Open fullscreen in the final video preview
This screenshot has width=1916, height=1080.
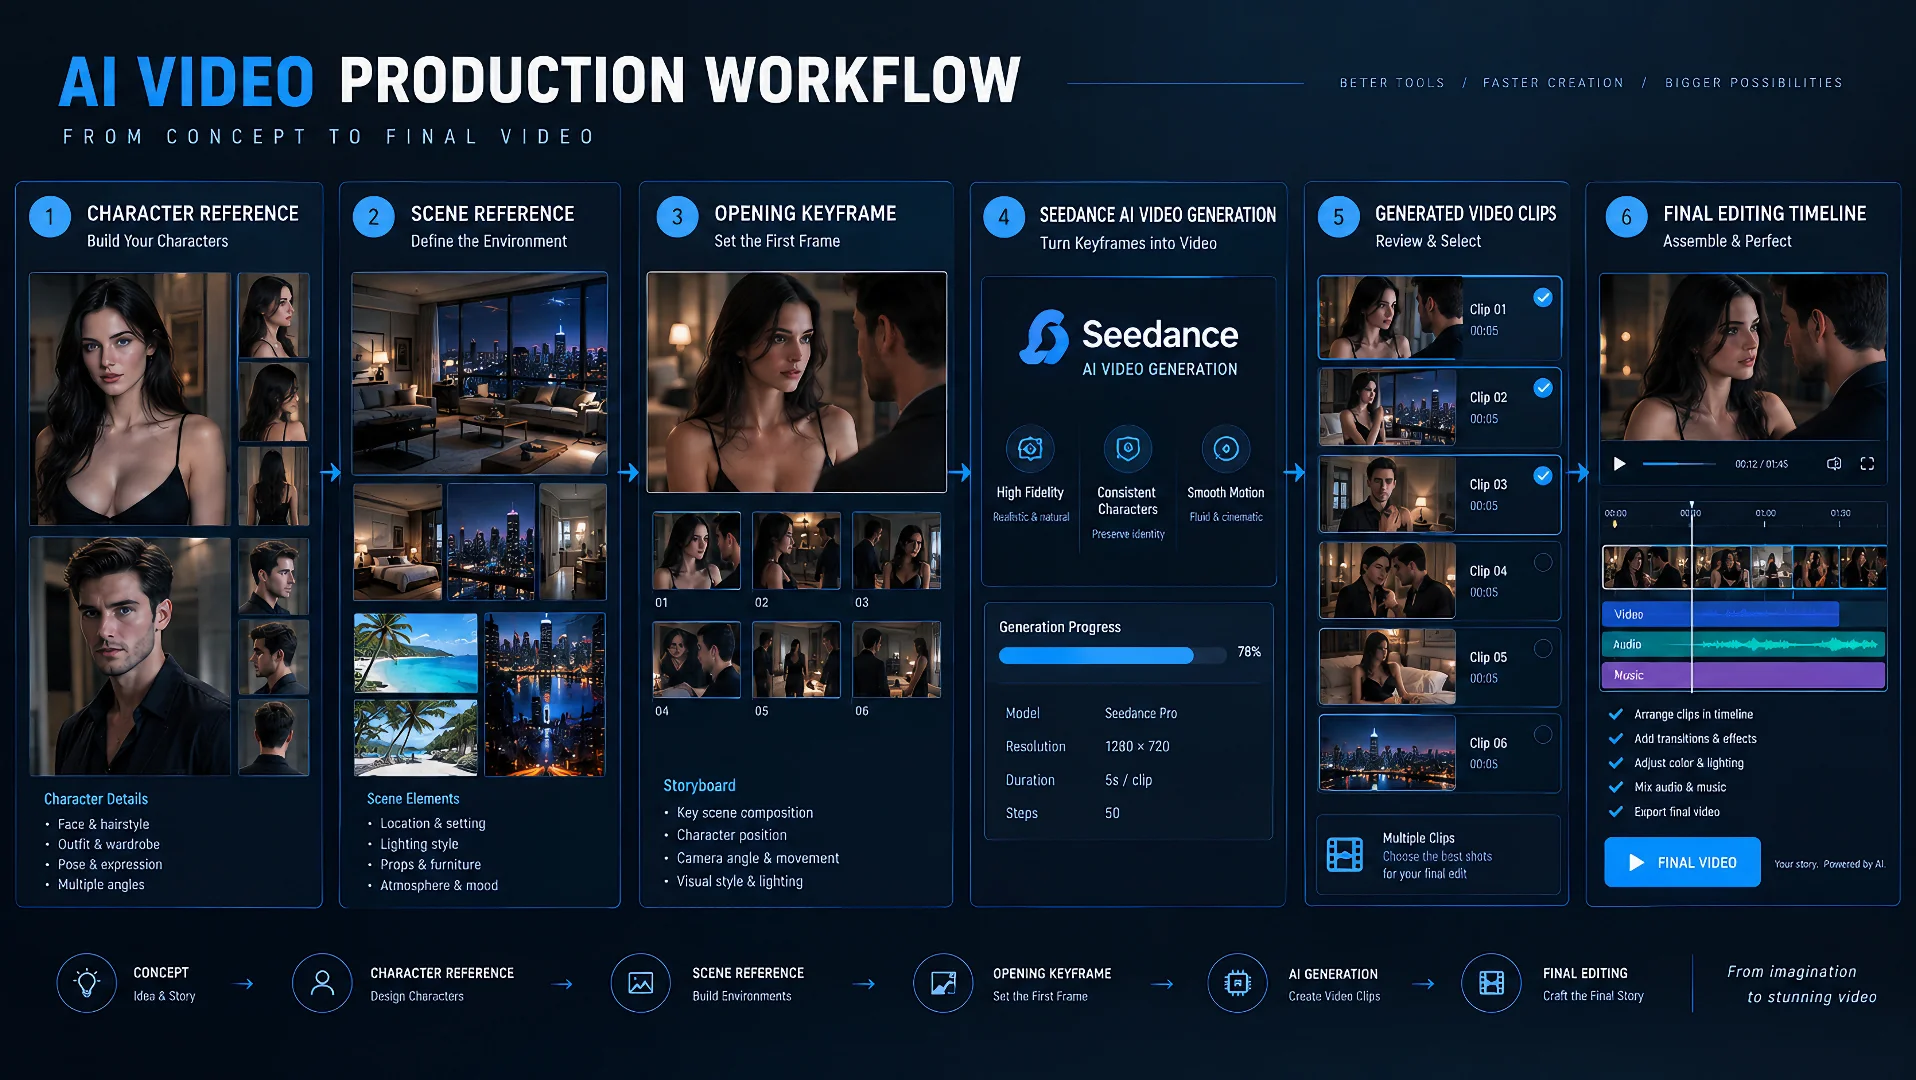(x=1867, y=464)
